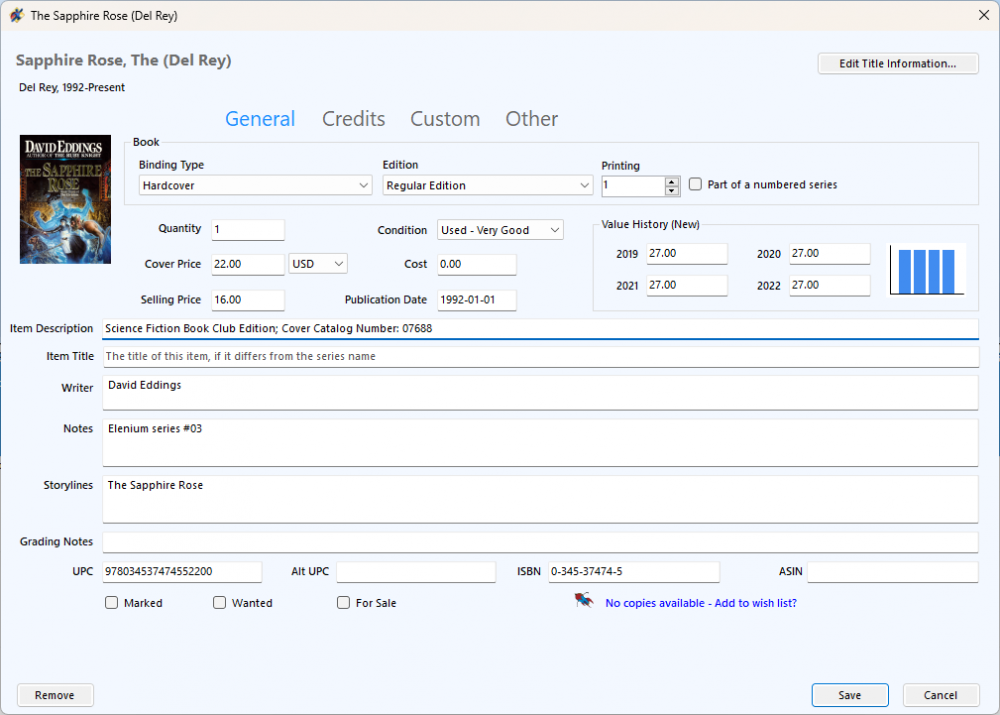The image size is (1000, 715).
Task: Enable Part of a numbered series
Action: point(696,185)
